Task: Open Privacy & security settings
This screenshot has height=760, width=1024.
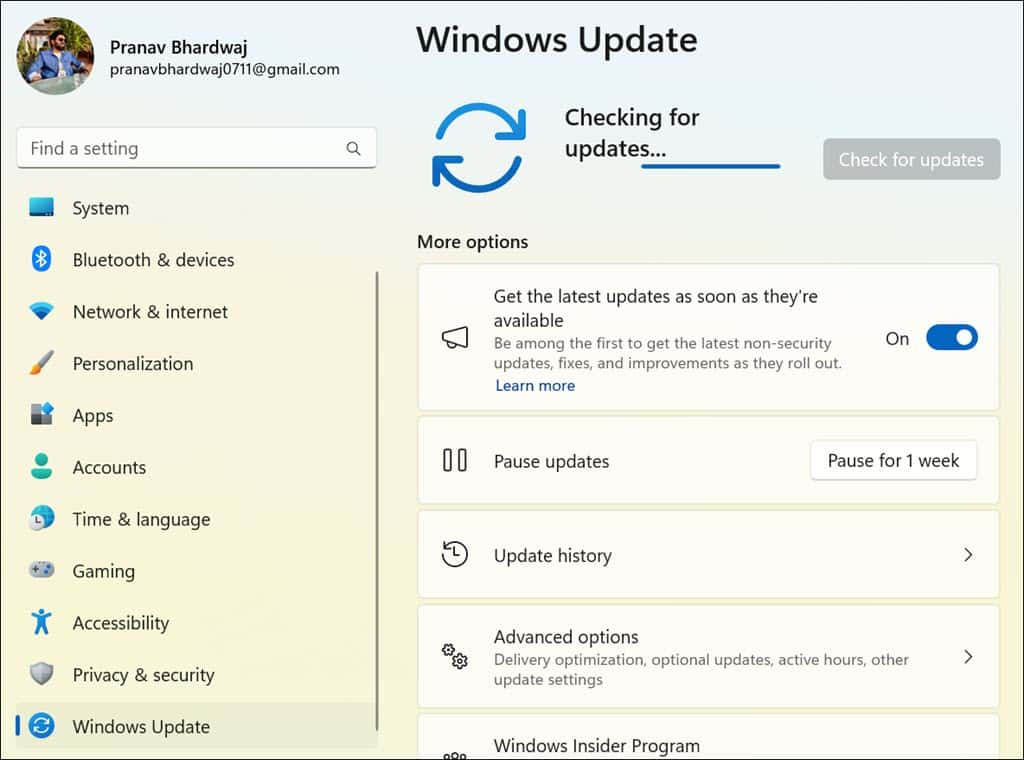Action: click(x=197, y=674)
